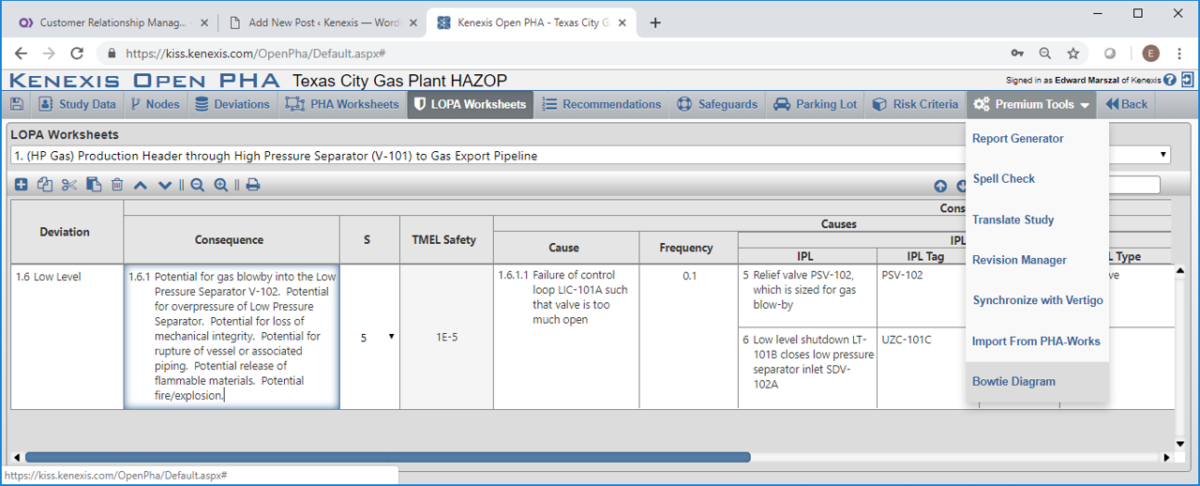1200x486 pixels.
Task: Click the zoom in magnifier icon
Action: 221,184
